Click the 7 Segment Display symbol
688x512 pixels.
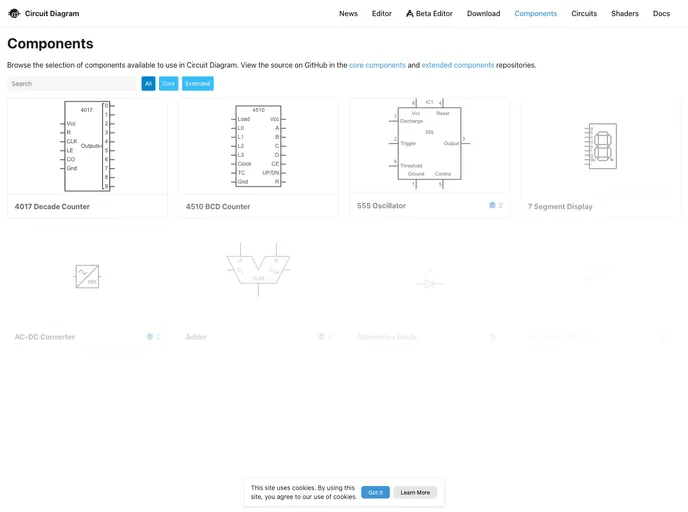coord(601,146)
